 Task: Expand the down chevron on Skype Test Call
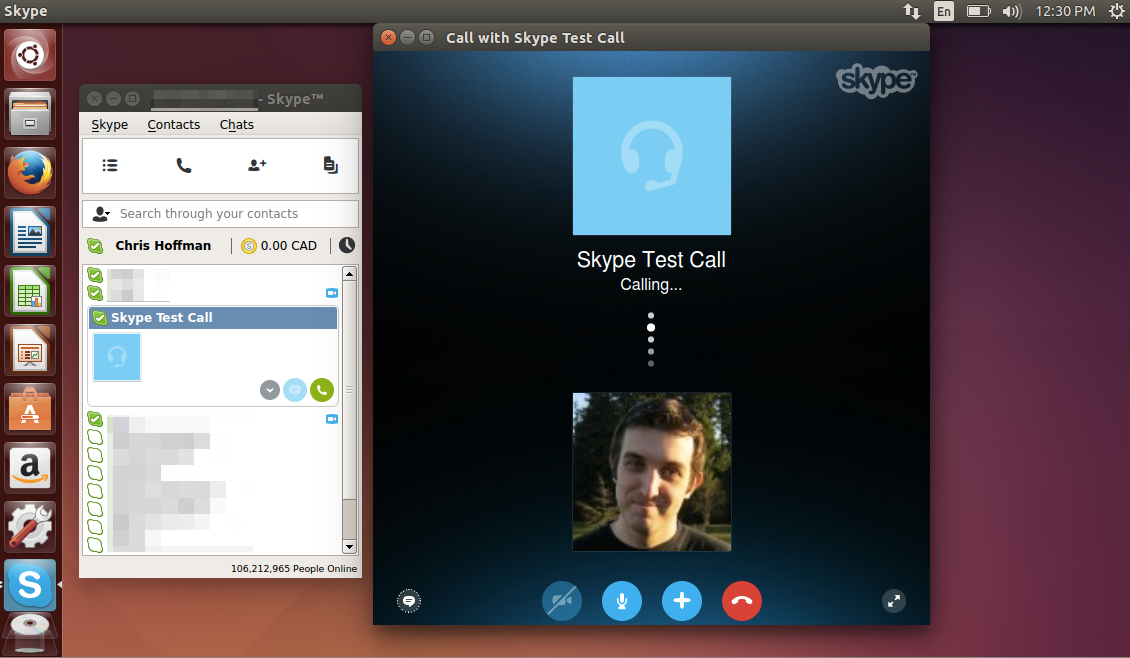click(269, 390)
